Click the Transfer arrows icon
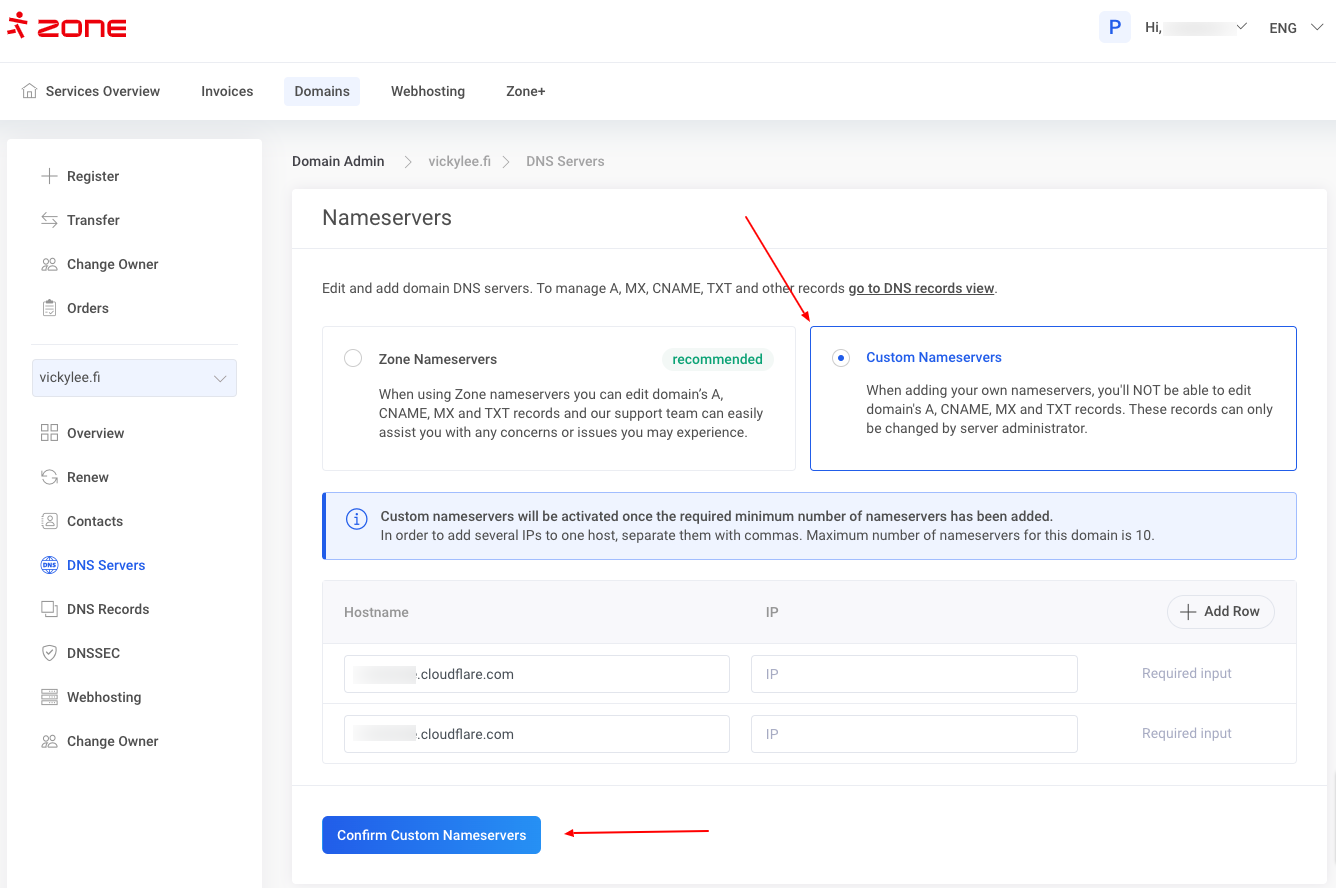The height and width of the screenshot is (888, 1336). tap(49, 220)
